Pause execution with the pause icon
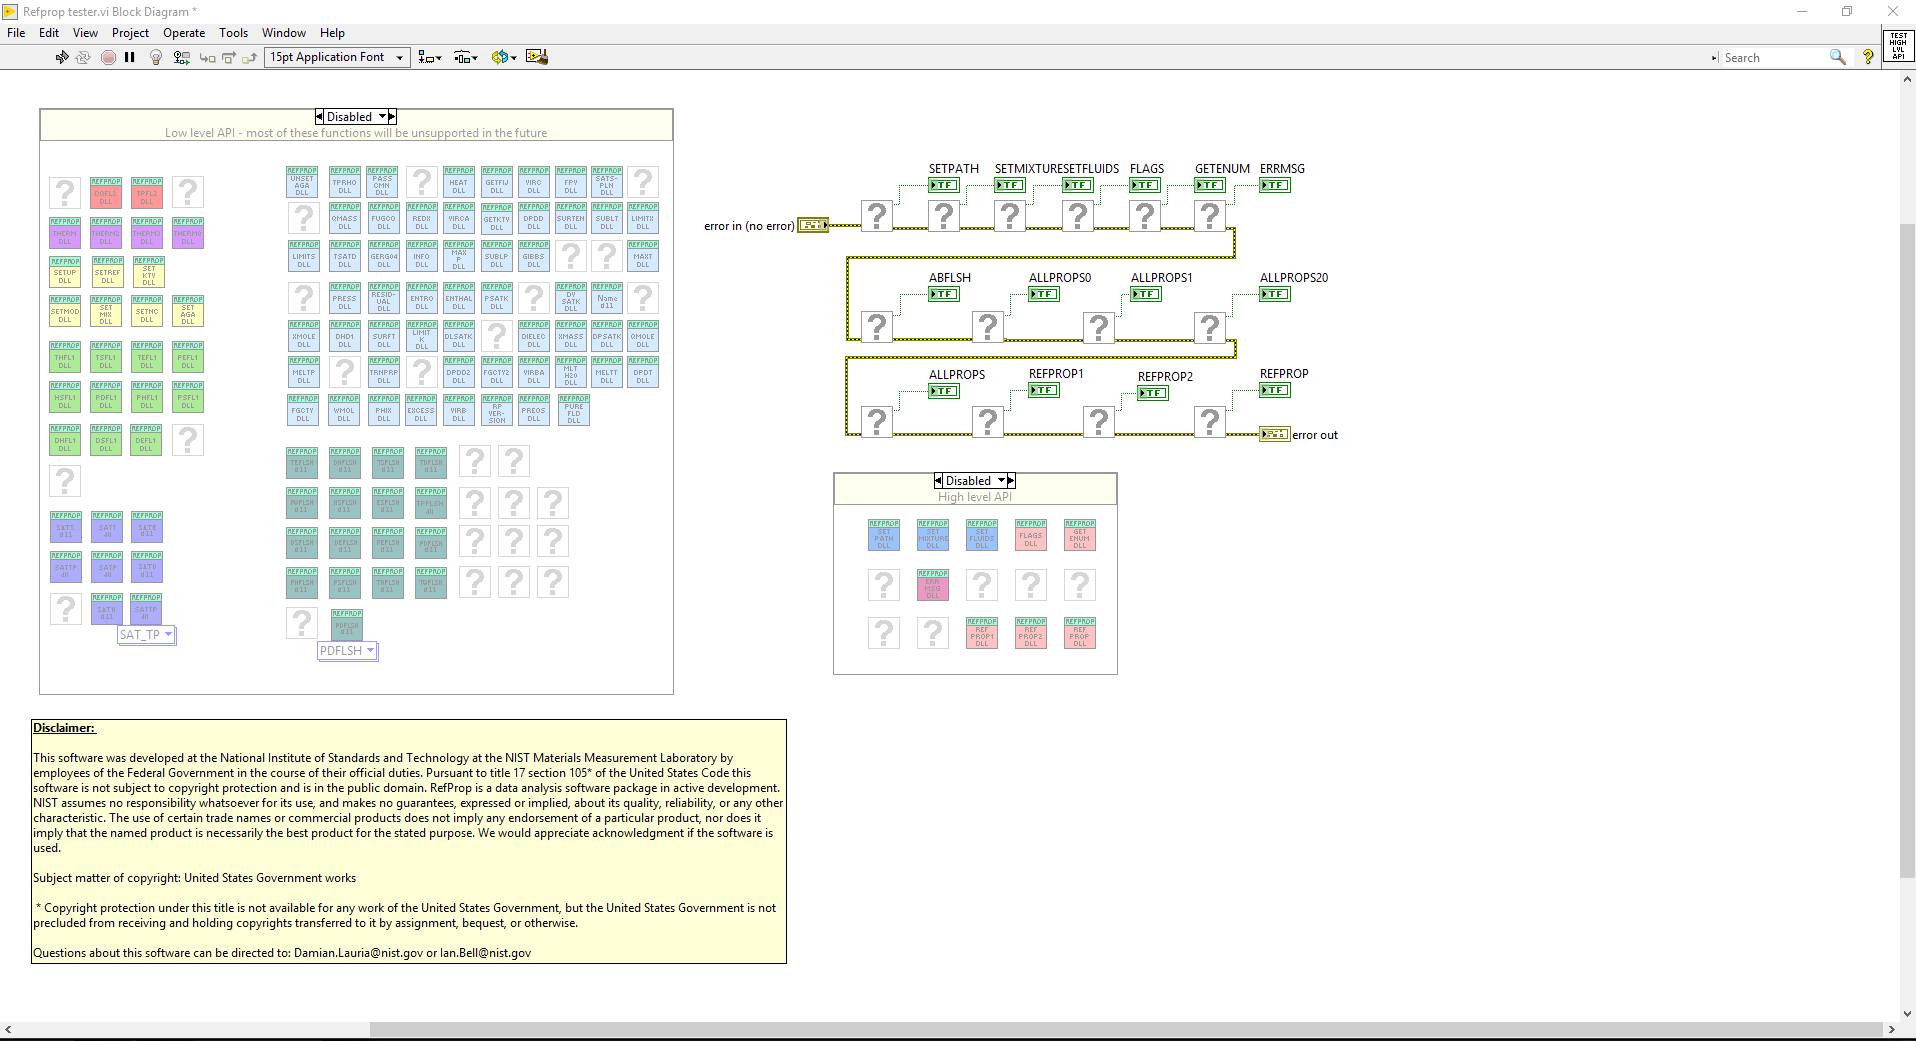This screenshot has height=1041, width=1916. (129, 57)
